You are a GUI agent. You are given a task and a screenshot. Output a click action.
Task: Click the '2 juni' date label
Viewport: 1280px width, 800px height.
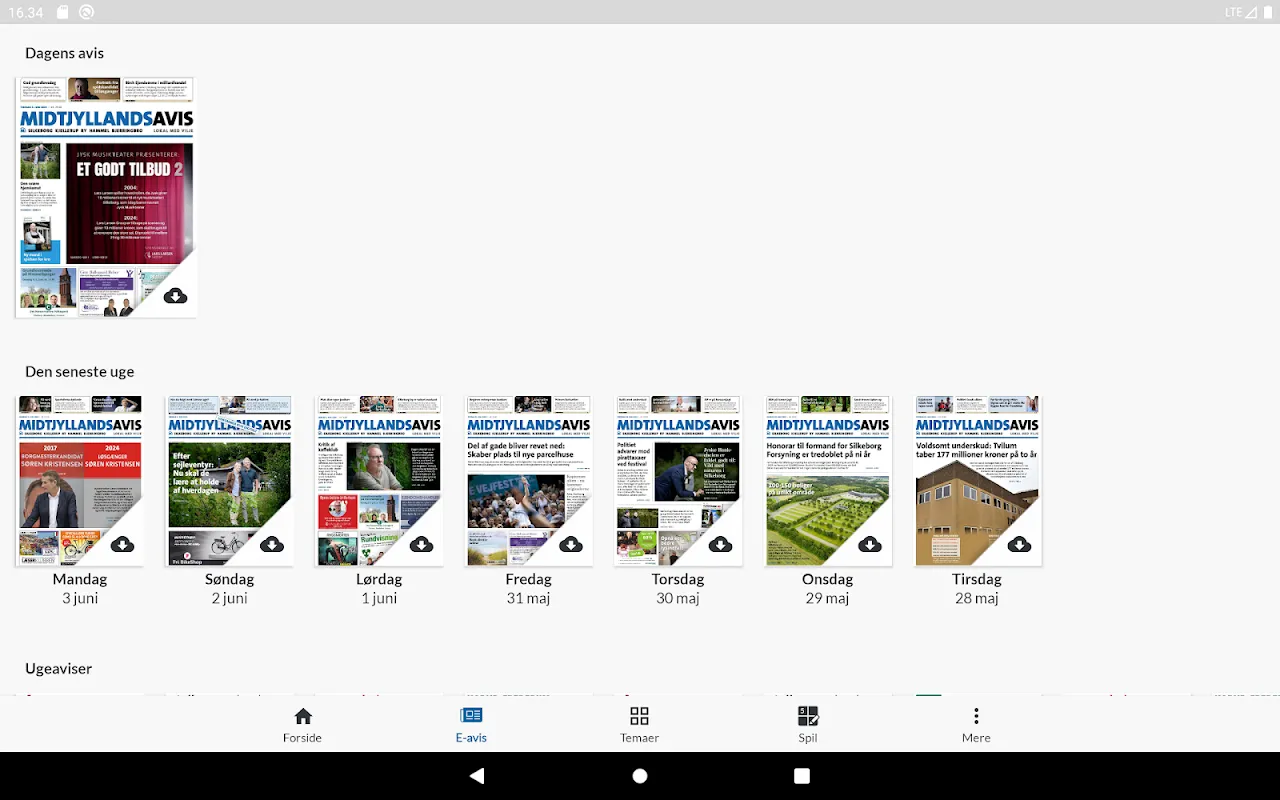tap(229, 598)
